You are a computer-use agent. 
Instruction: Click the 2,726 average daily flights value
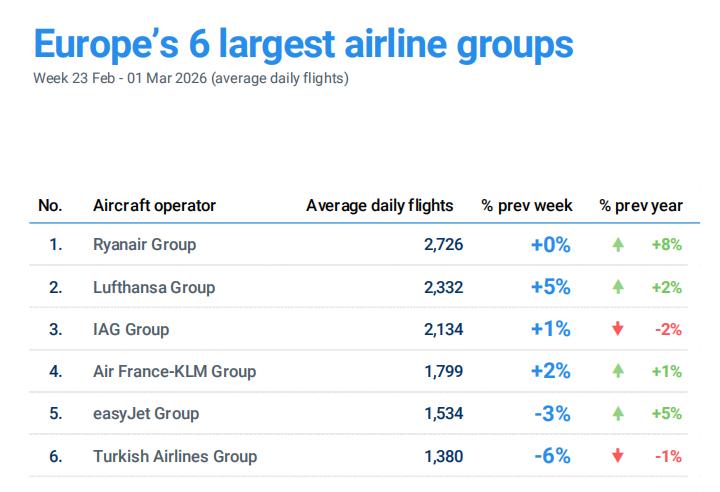click(x=443, y=245)
